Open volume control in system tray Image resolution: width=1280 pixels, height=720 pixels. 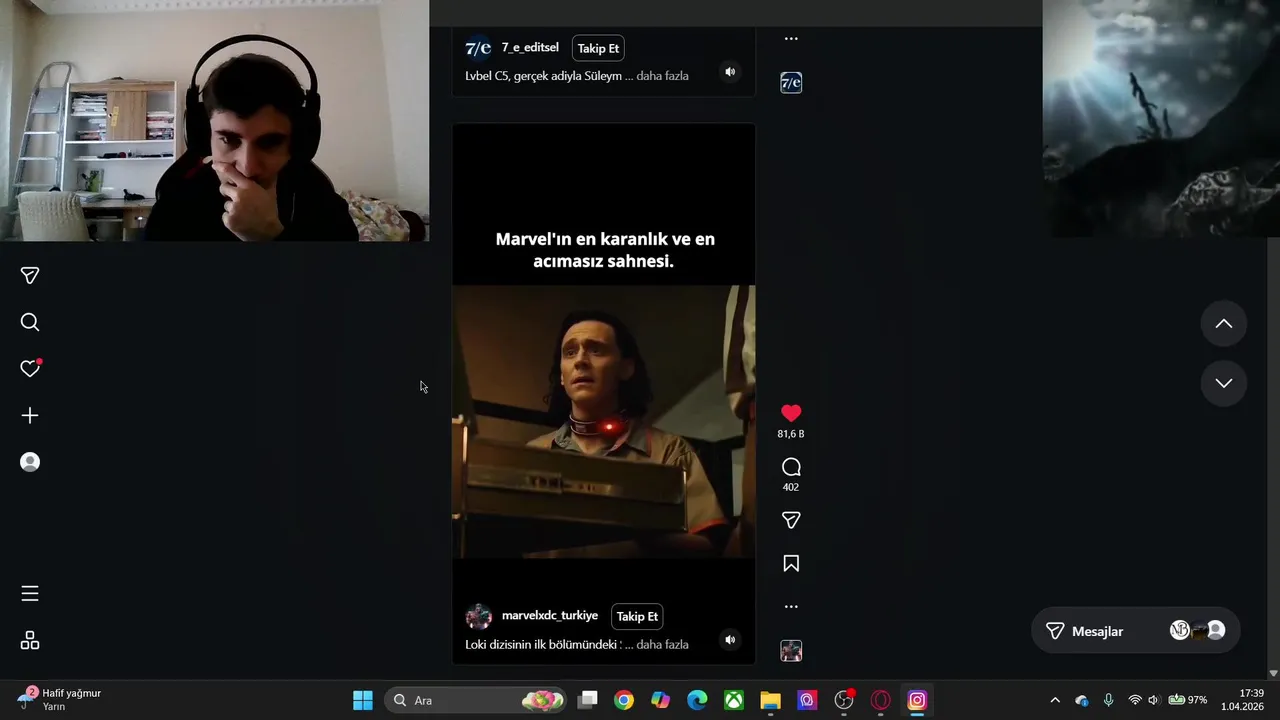click(1153, 700)
